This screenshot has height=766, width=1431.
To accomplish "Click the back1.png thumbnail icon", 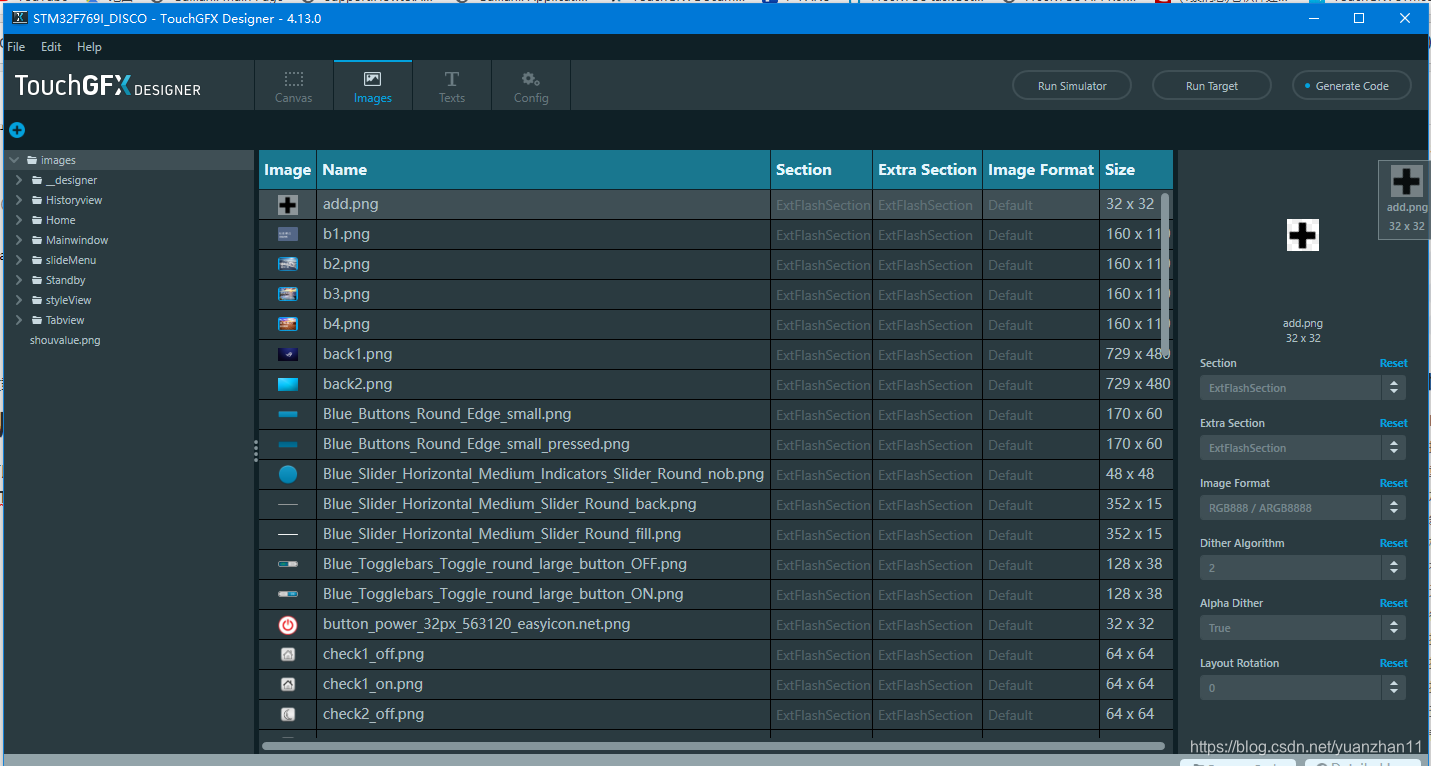I will tap(288, 354).
